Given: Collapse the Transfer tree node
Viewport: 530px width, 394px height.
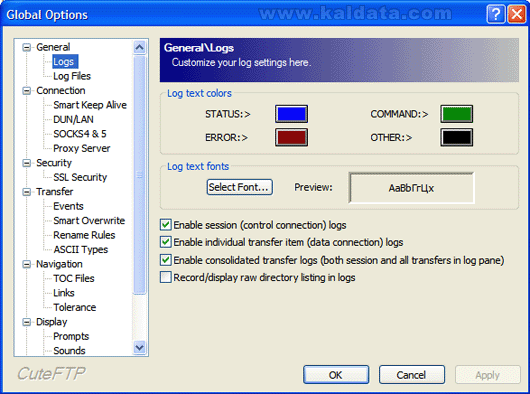Looking at the screenshot, I should point(26,192).
